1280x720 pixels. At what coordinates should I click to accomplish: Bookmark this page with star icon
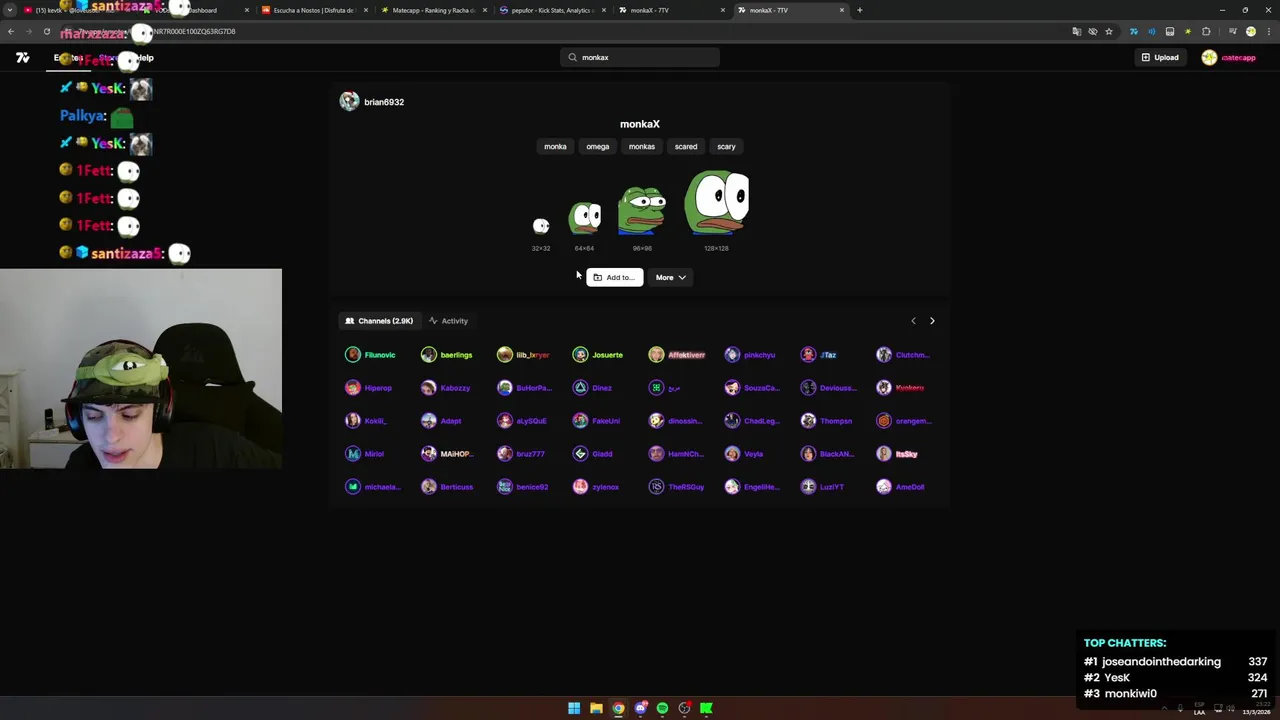click(1109, 31)
